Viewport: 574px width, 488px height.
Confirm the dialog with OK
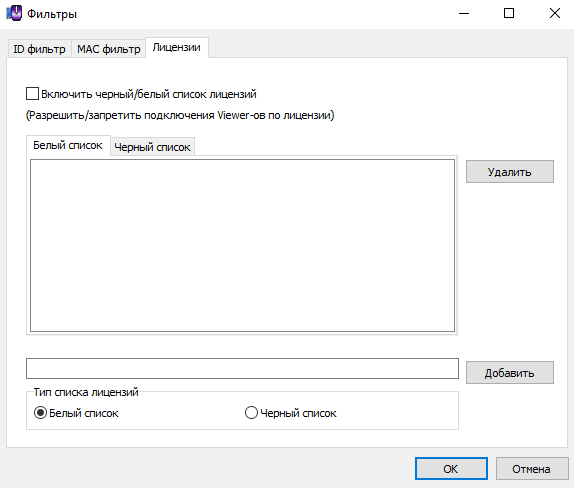tap(451, 469)
